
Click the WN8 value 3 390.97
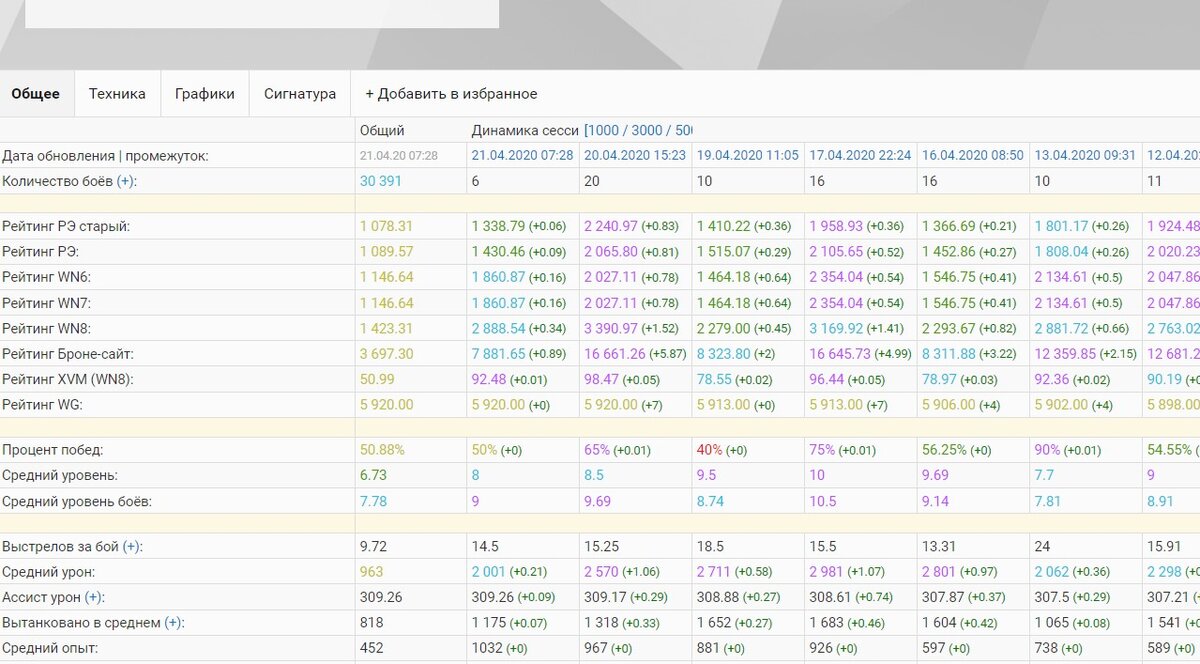coord(611,328)
